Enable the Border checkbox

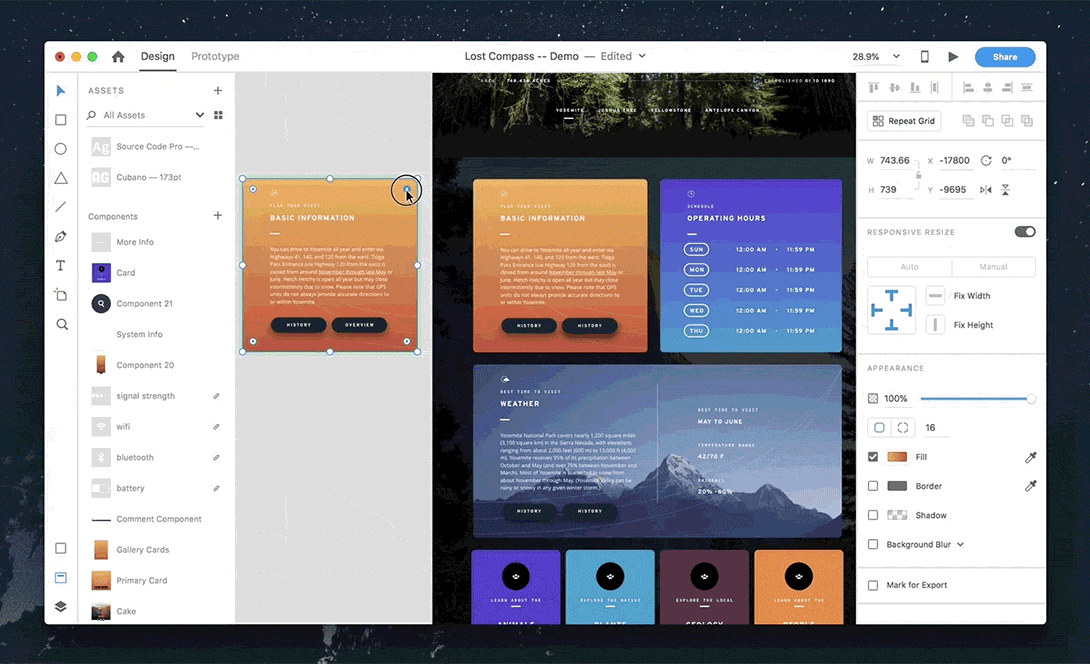coord(873,486)
